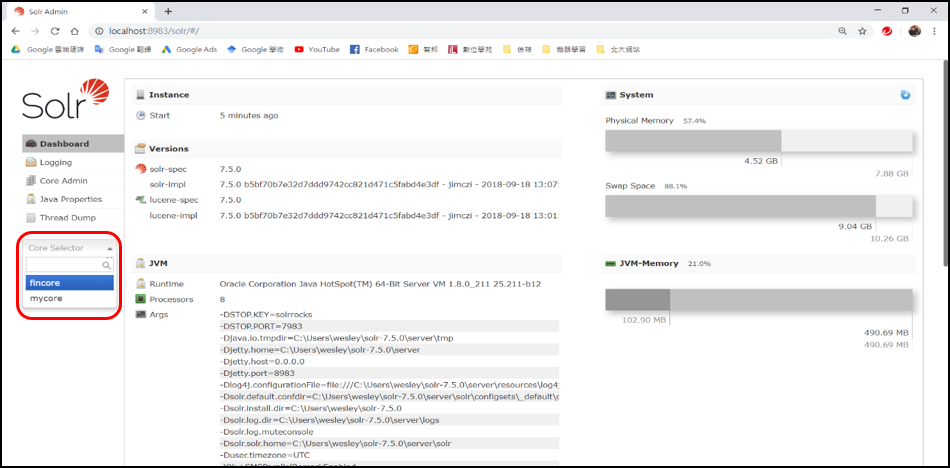Select the mycore core
The width and height of the screenshot is (950, 468).
click(x=70, y=298)
